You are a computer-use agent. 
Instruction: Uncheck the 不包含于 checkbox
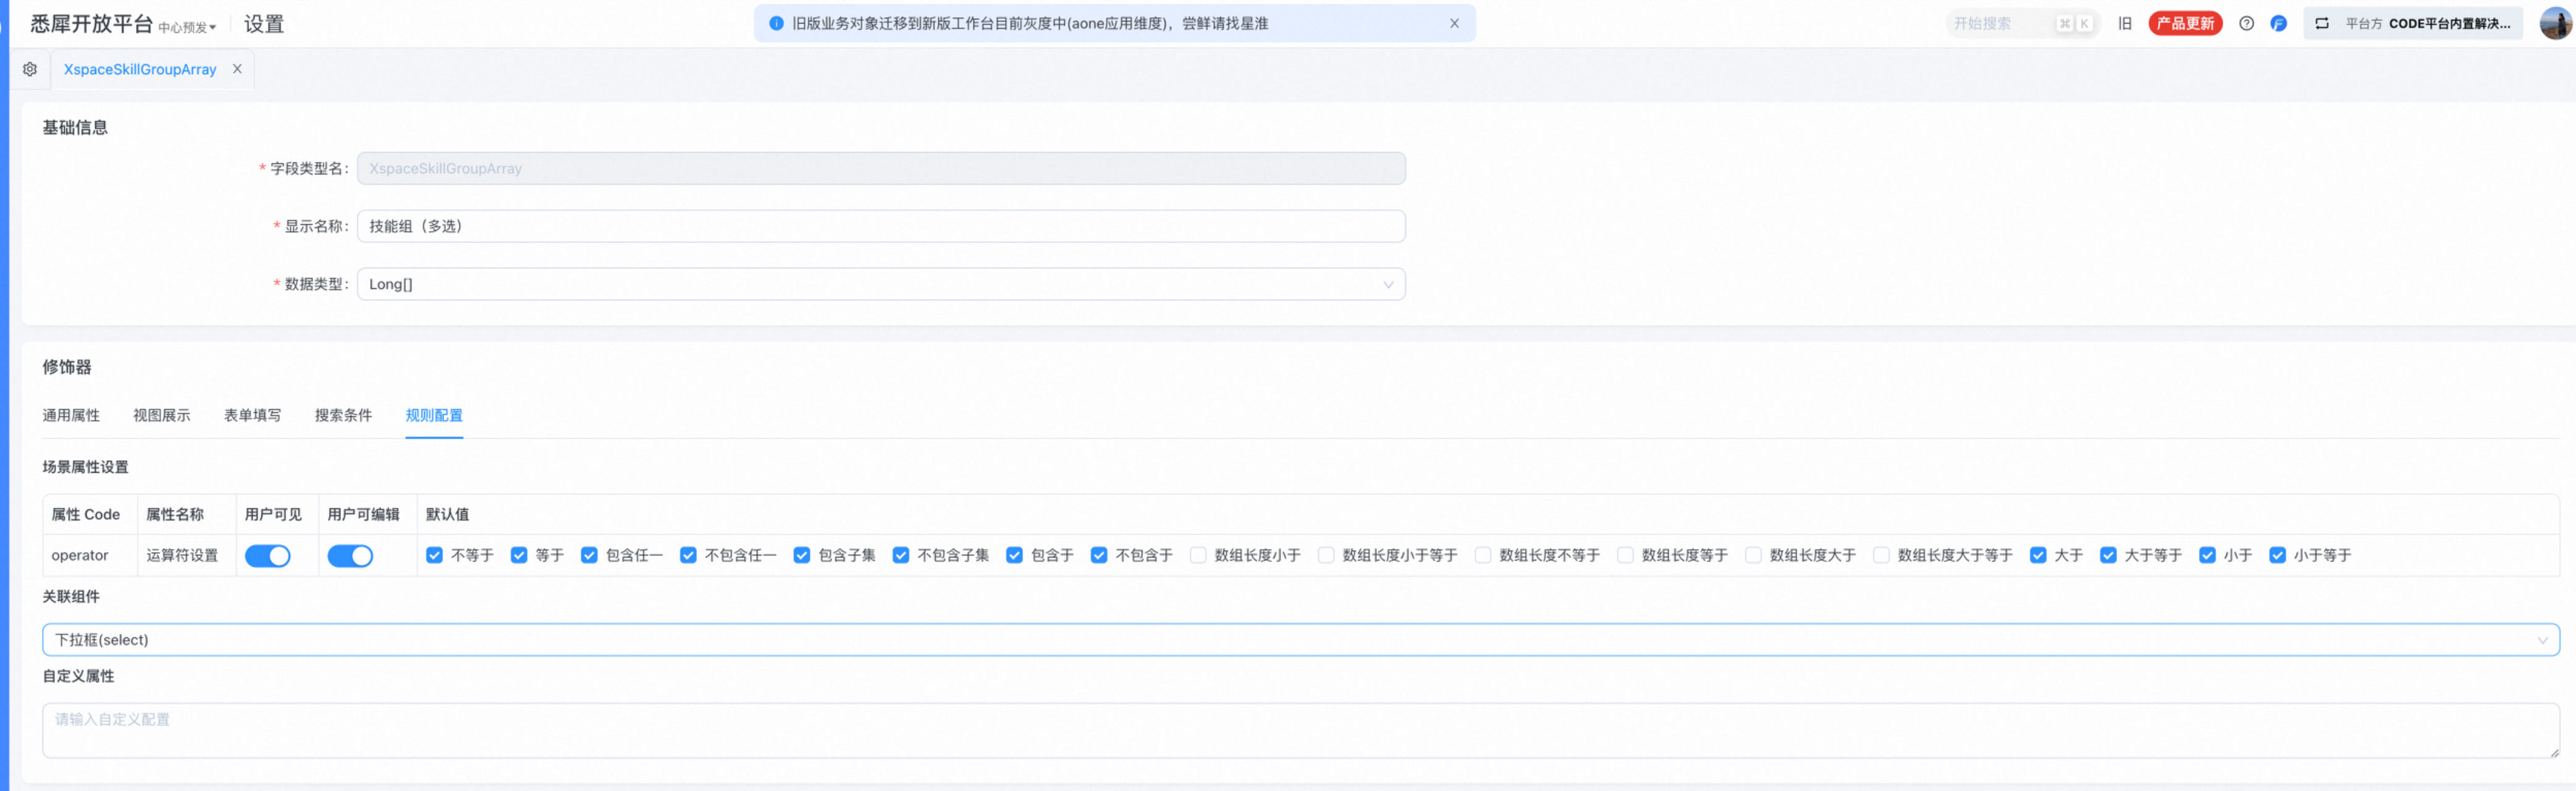1099,555
